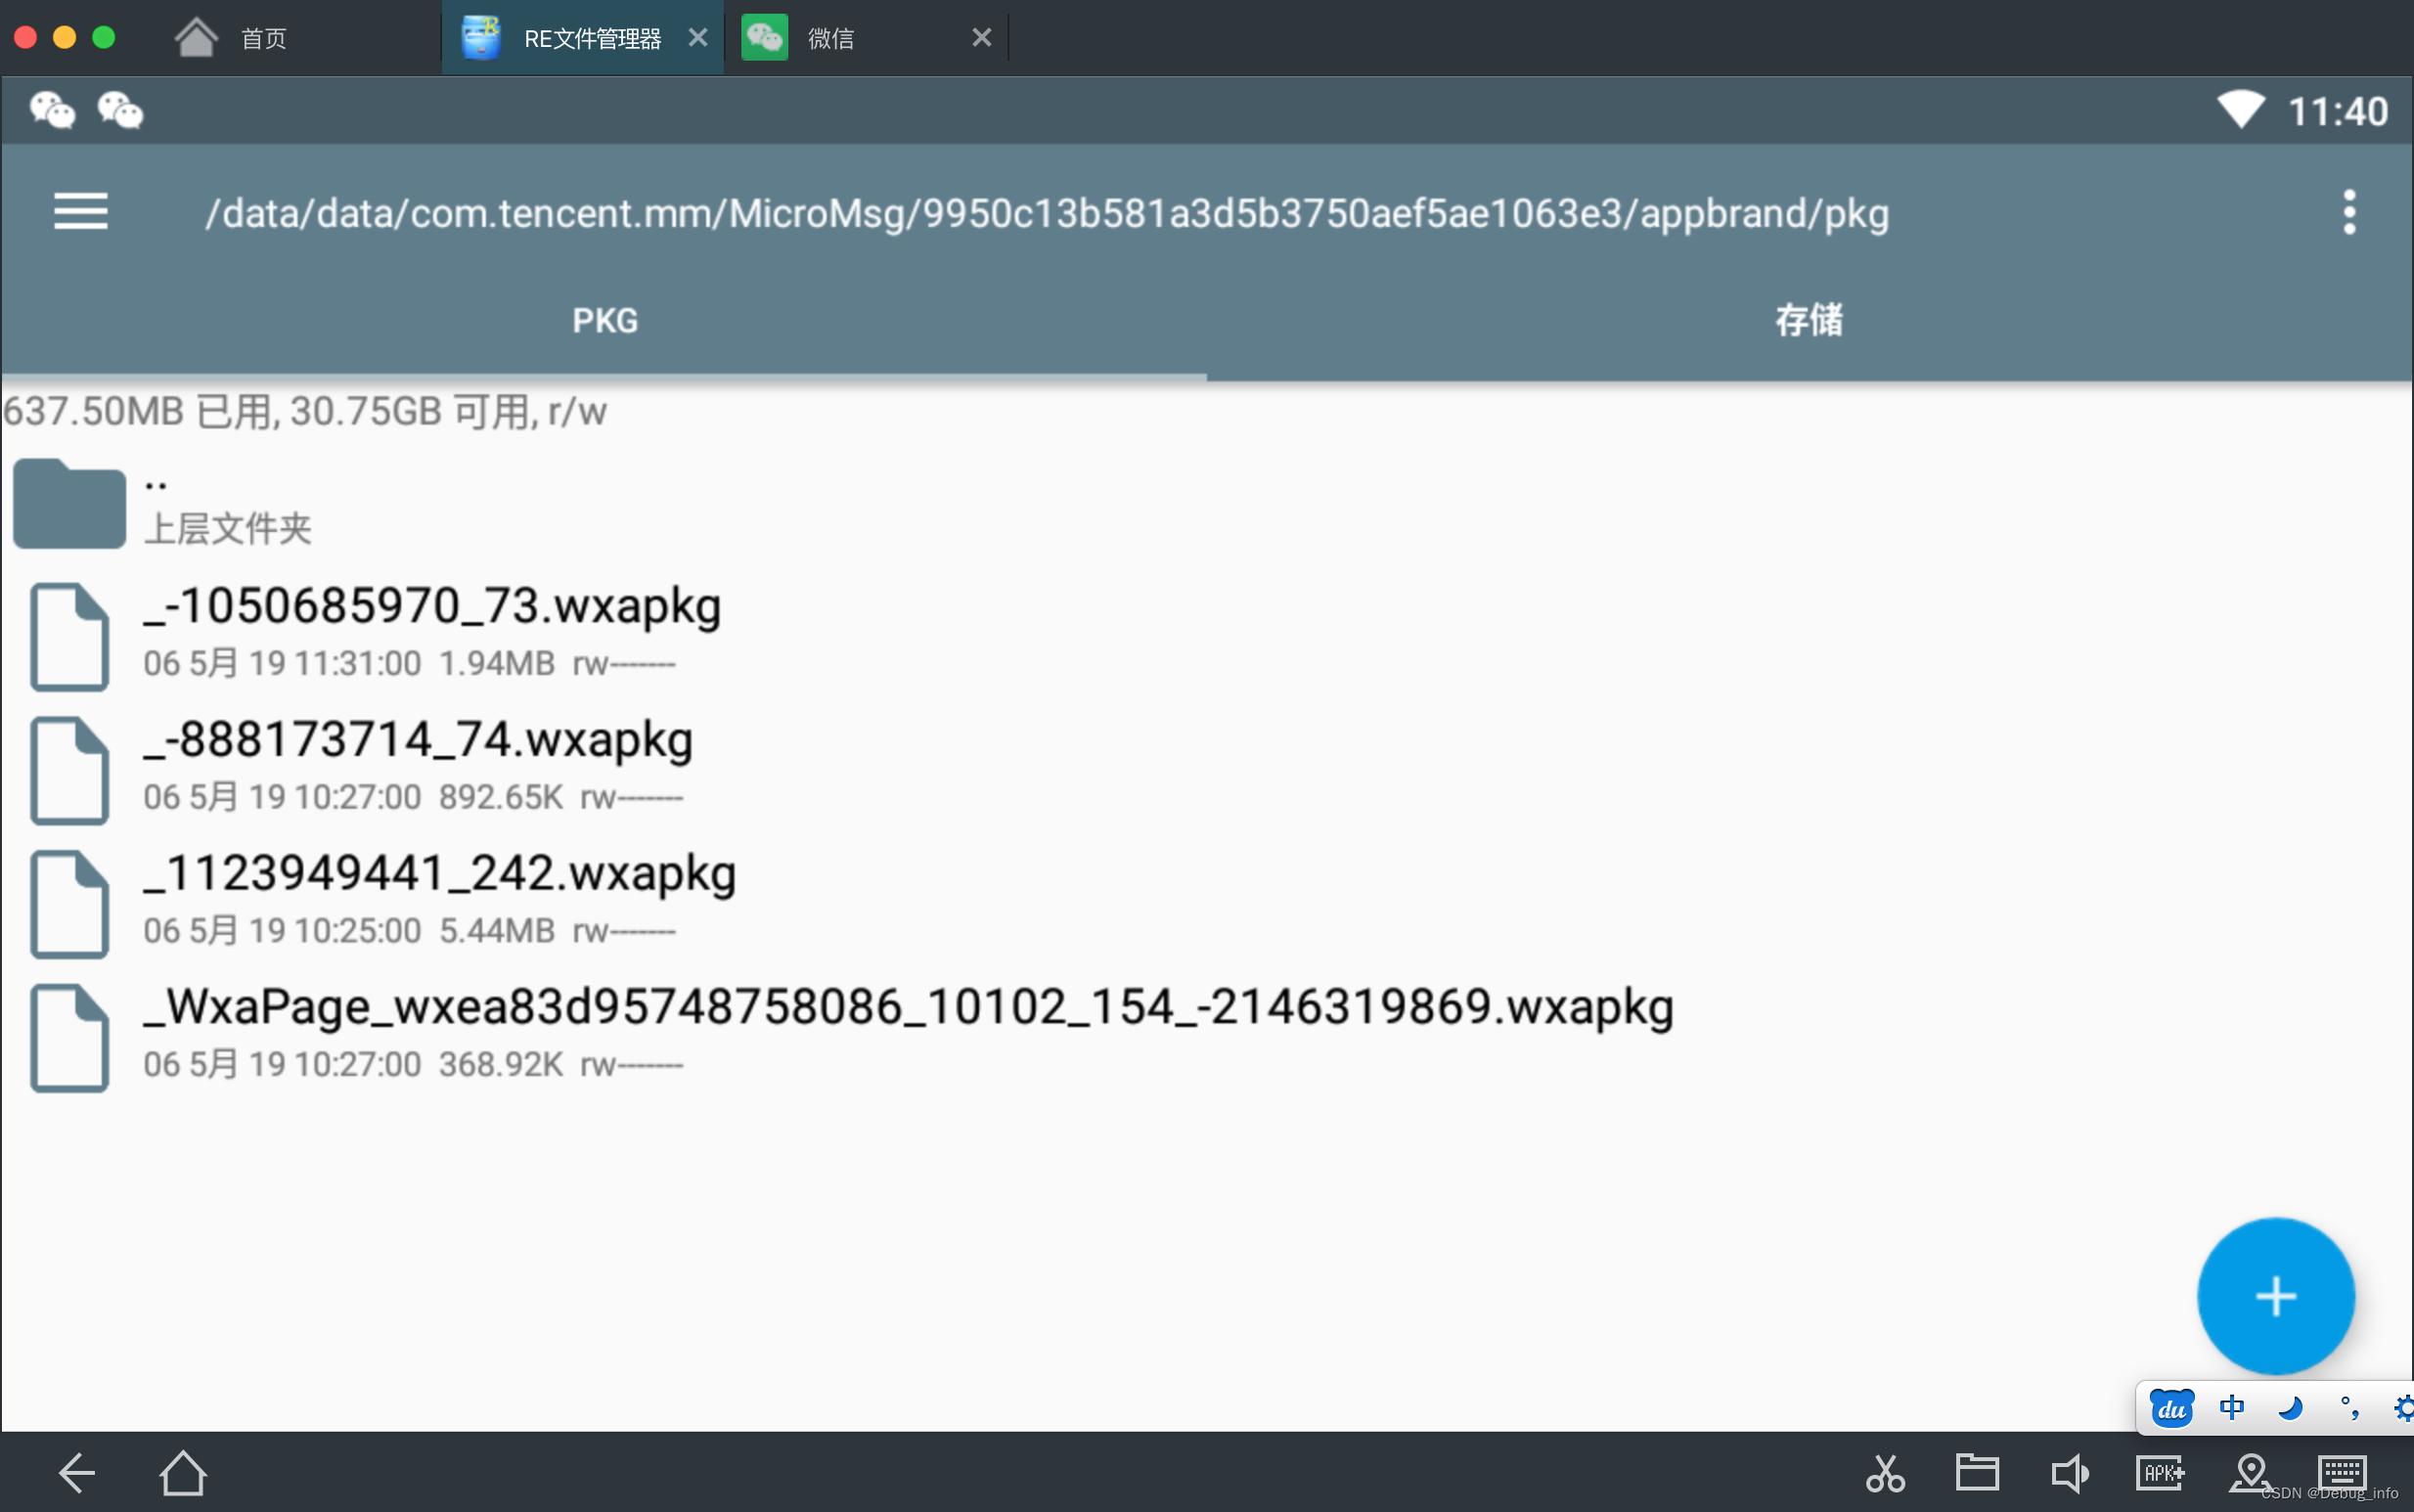Click the yellow macOS minimize button
Screen dimensions: 2414x1512
(x=64, y=37)
